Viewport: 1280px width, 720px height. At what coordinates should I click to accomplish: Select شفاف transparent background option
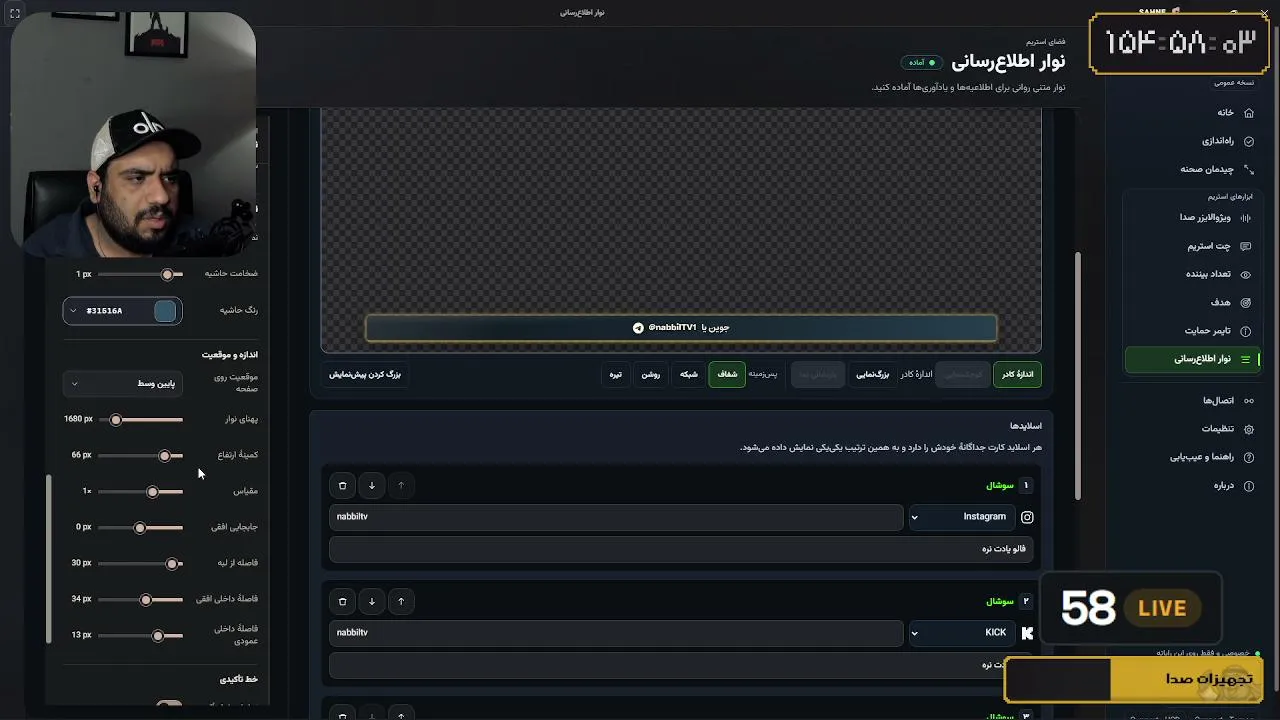[727, 374]
